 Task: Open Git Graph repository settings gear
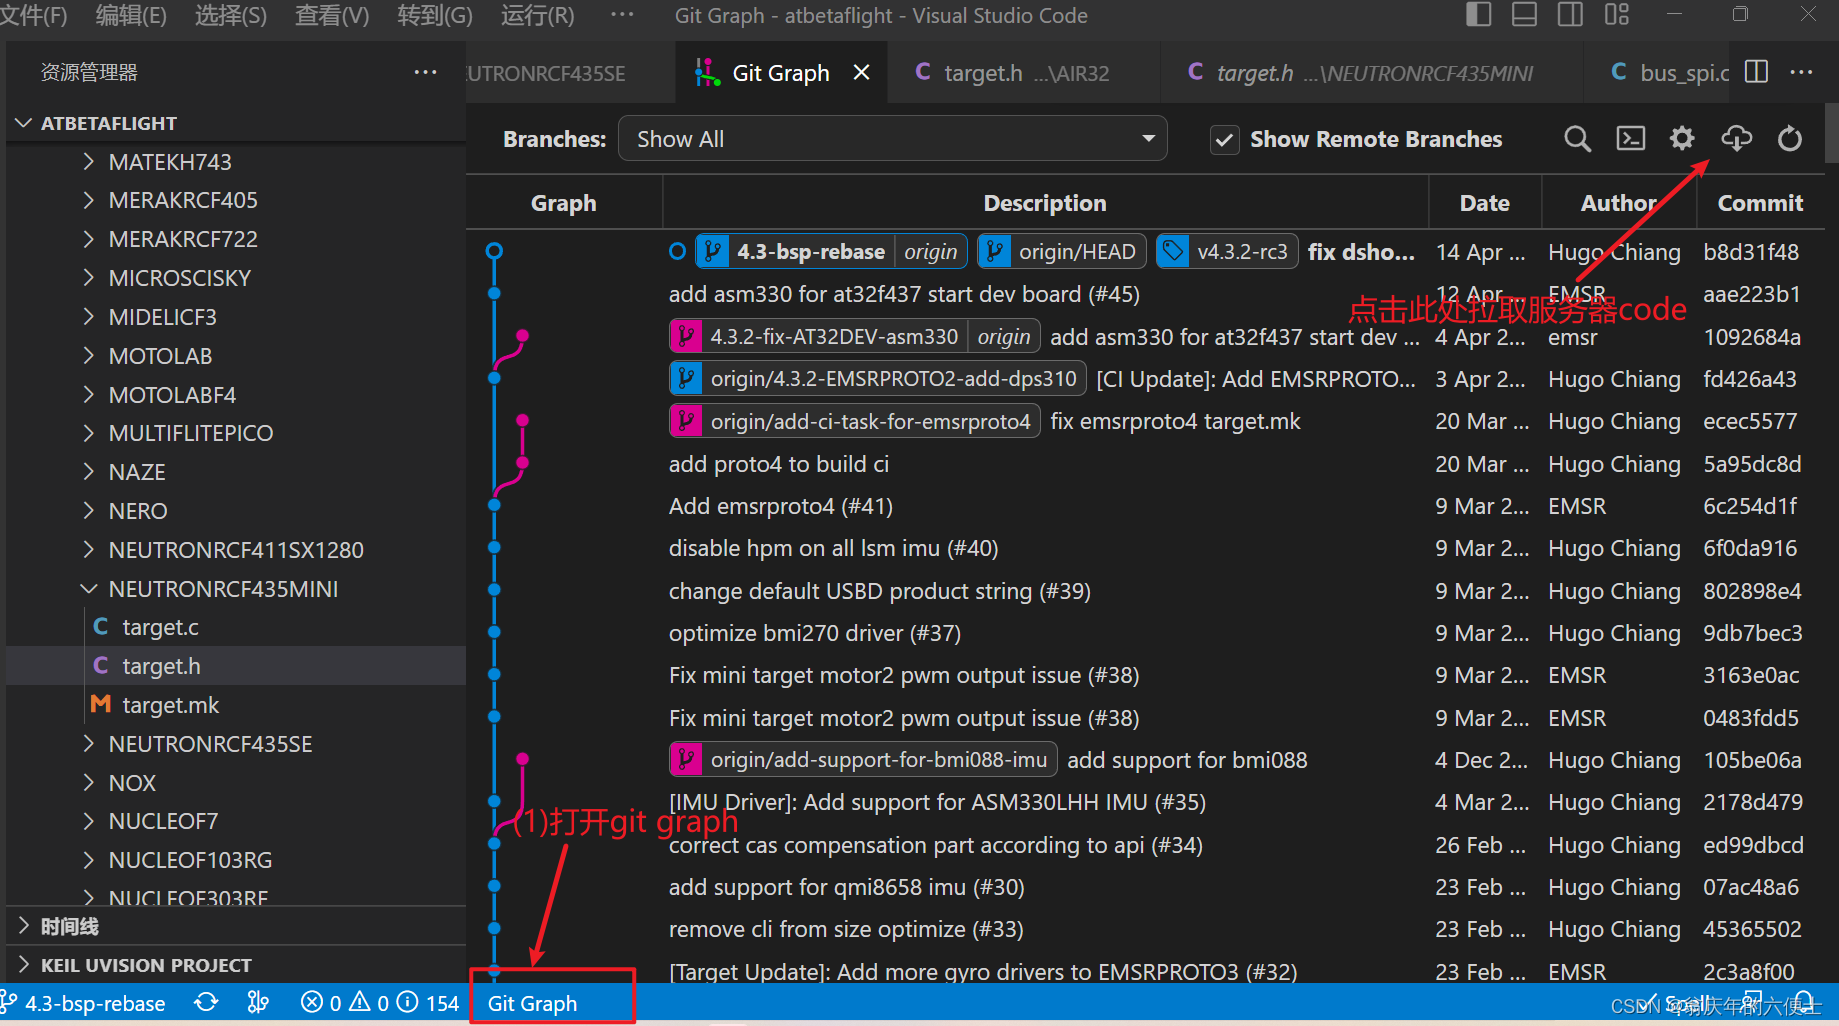pos(1682,138)
